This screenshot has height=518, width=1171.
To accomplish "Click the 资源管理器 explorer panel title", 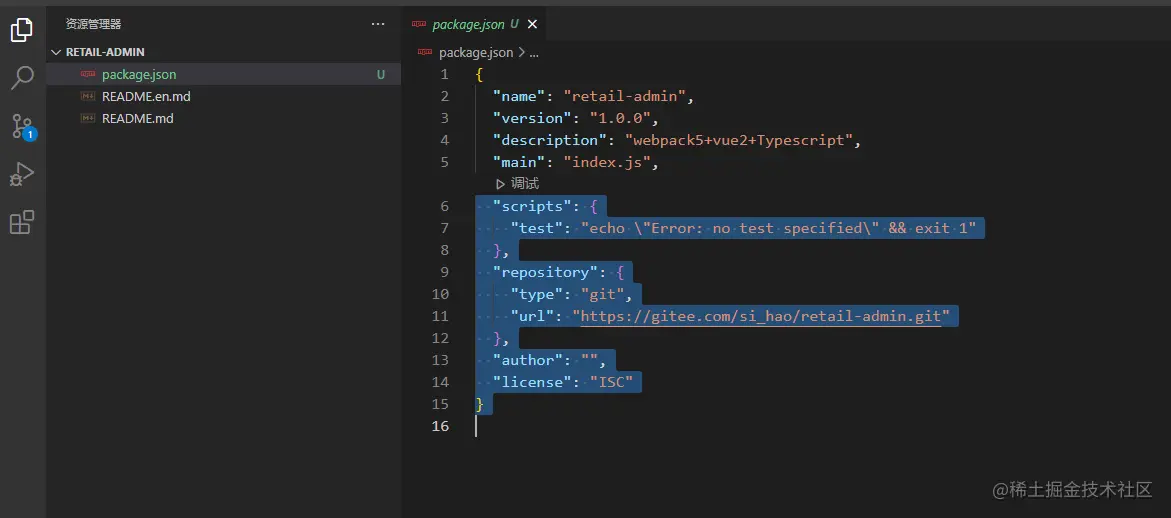I will click(x=93, y=25).
